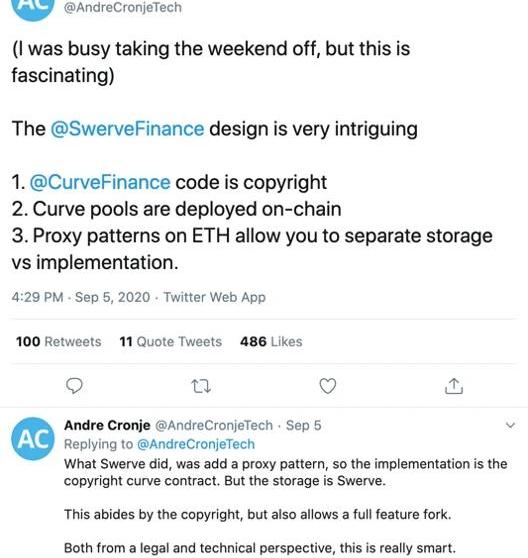Open AC profile avatar at top
528x558 pixels.
[33, 9]
